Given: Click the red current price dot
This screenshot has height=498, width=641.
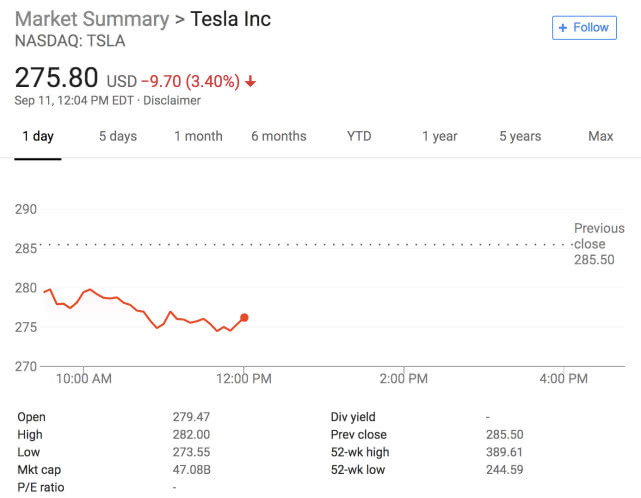Looking at the screenshot, I should tap(244, 318).
